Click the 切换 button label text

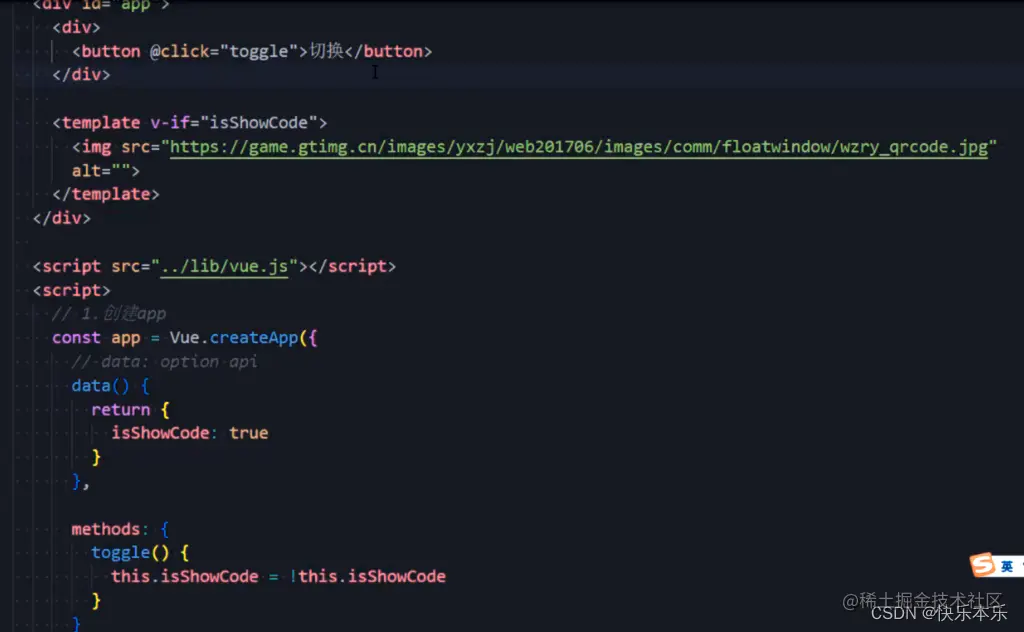[x=327, y=51]
